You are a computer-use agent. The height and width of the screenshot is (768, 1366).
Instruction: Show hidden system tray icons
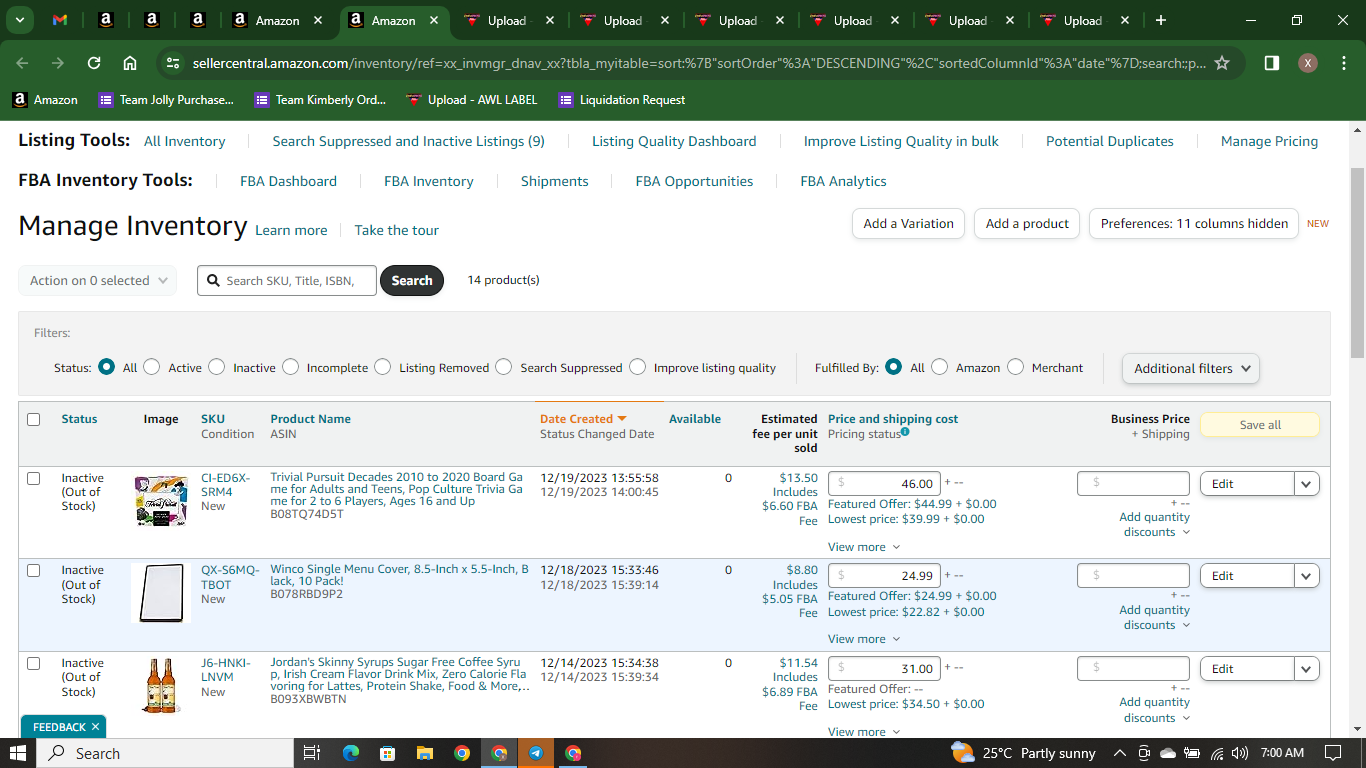pyautogui.click(x=1119, y=753)
